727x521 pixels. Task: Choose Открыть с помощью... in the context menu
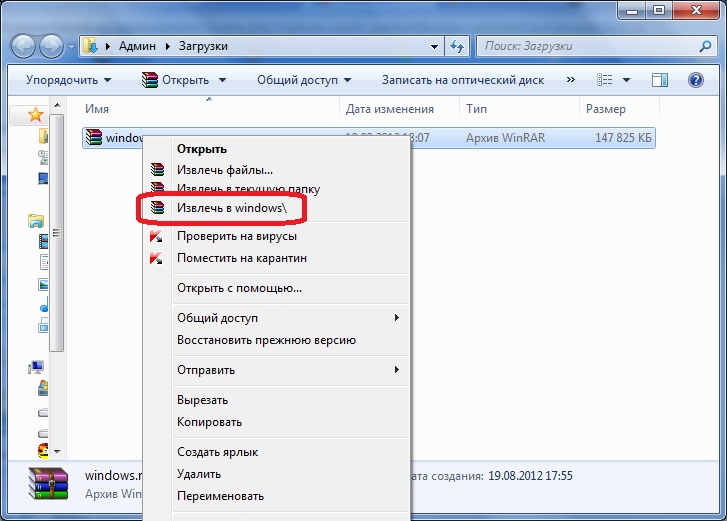(239, 288)
